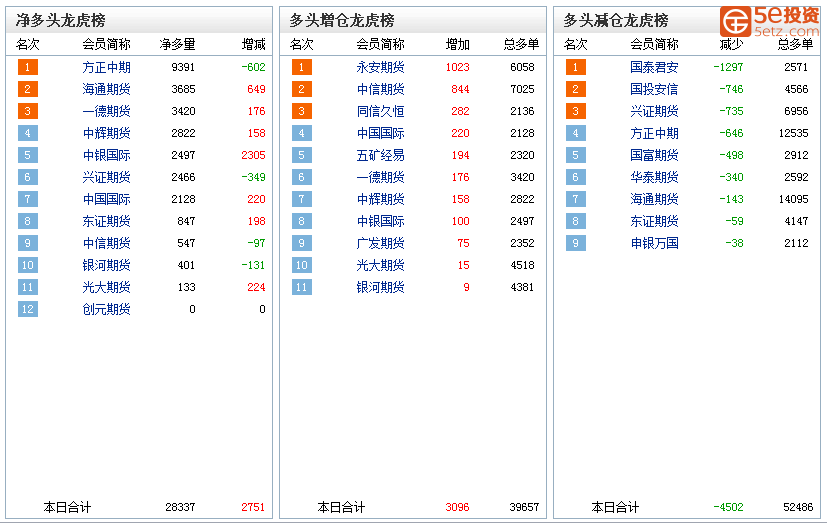Select total long value 14095
This screenshot has height=523, width=827.
793,199
